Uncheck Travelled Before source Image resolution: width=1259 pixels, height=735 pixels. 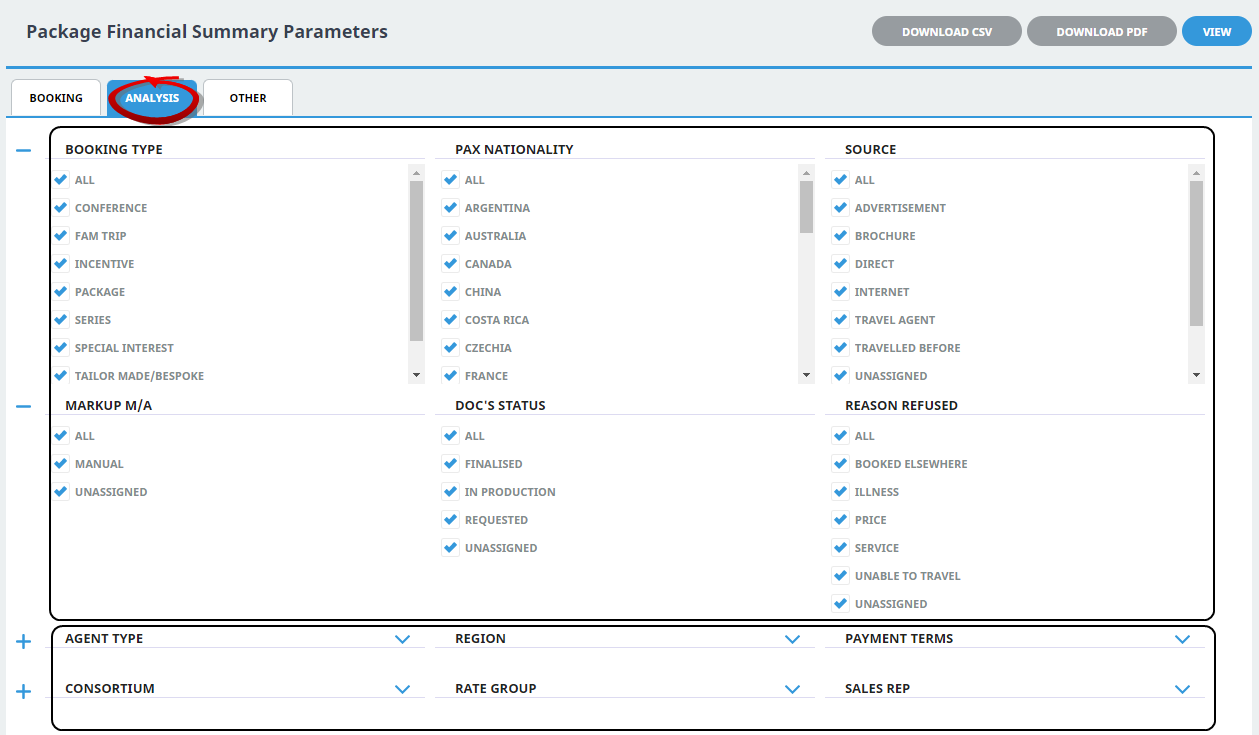[x=841, y=348]
